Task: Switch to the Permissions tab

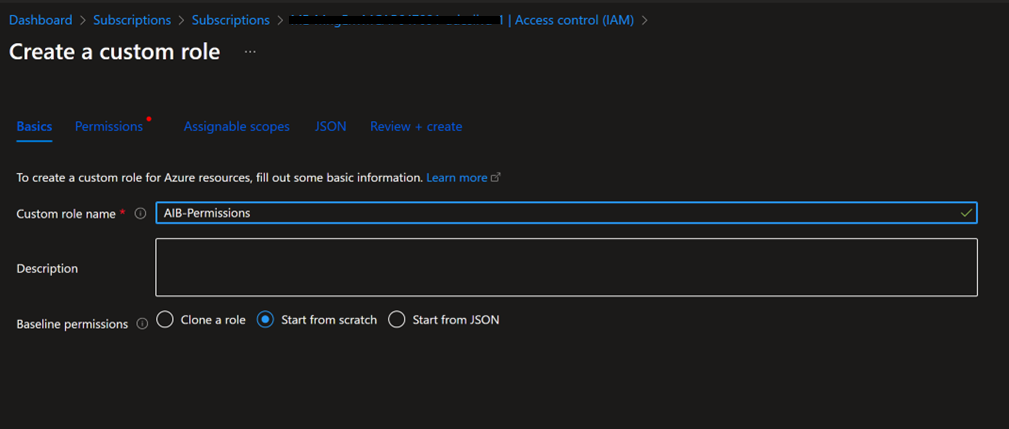Action: point(109,127)
